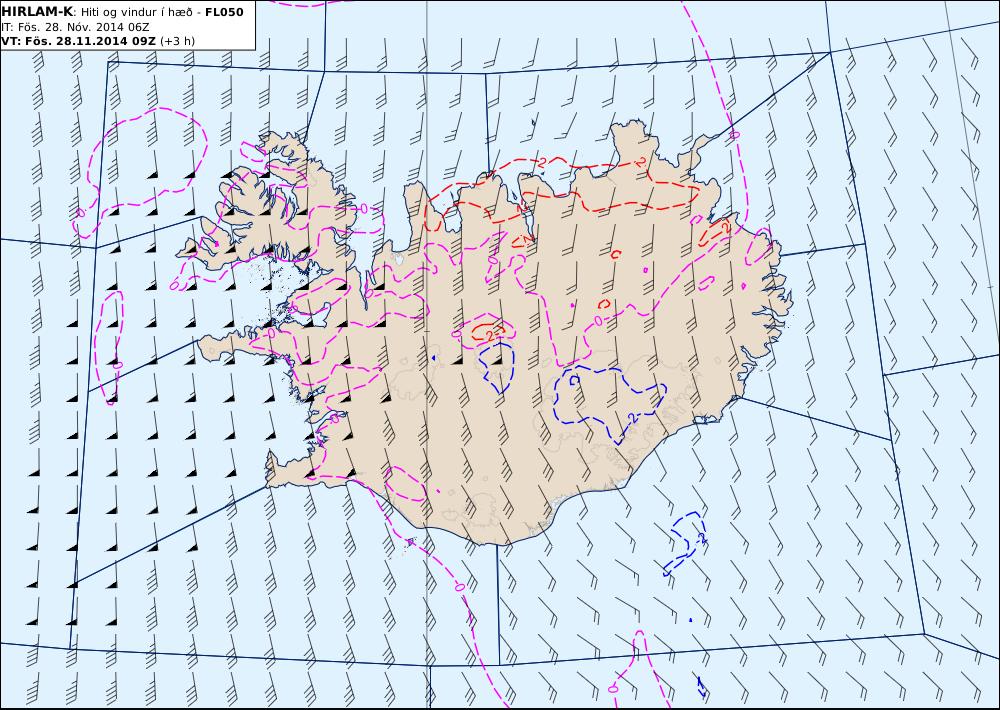Viewport: 1000px width, 710px height.
Task: Click the 'Hiti og vindur í hæð' title text
Action: [x=136, y=12]
